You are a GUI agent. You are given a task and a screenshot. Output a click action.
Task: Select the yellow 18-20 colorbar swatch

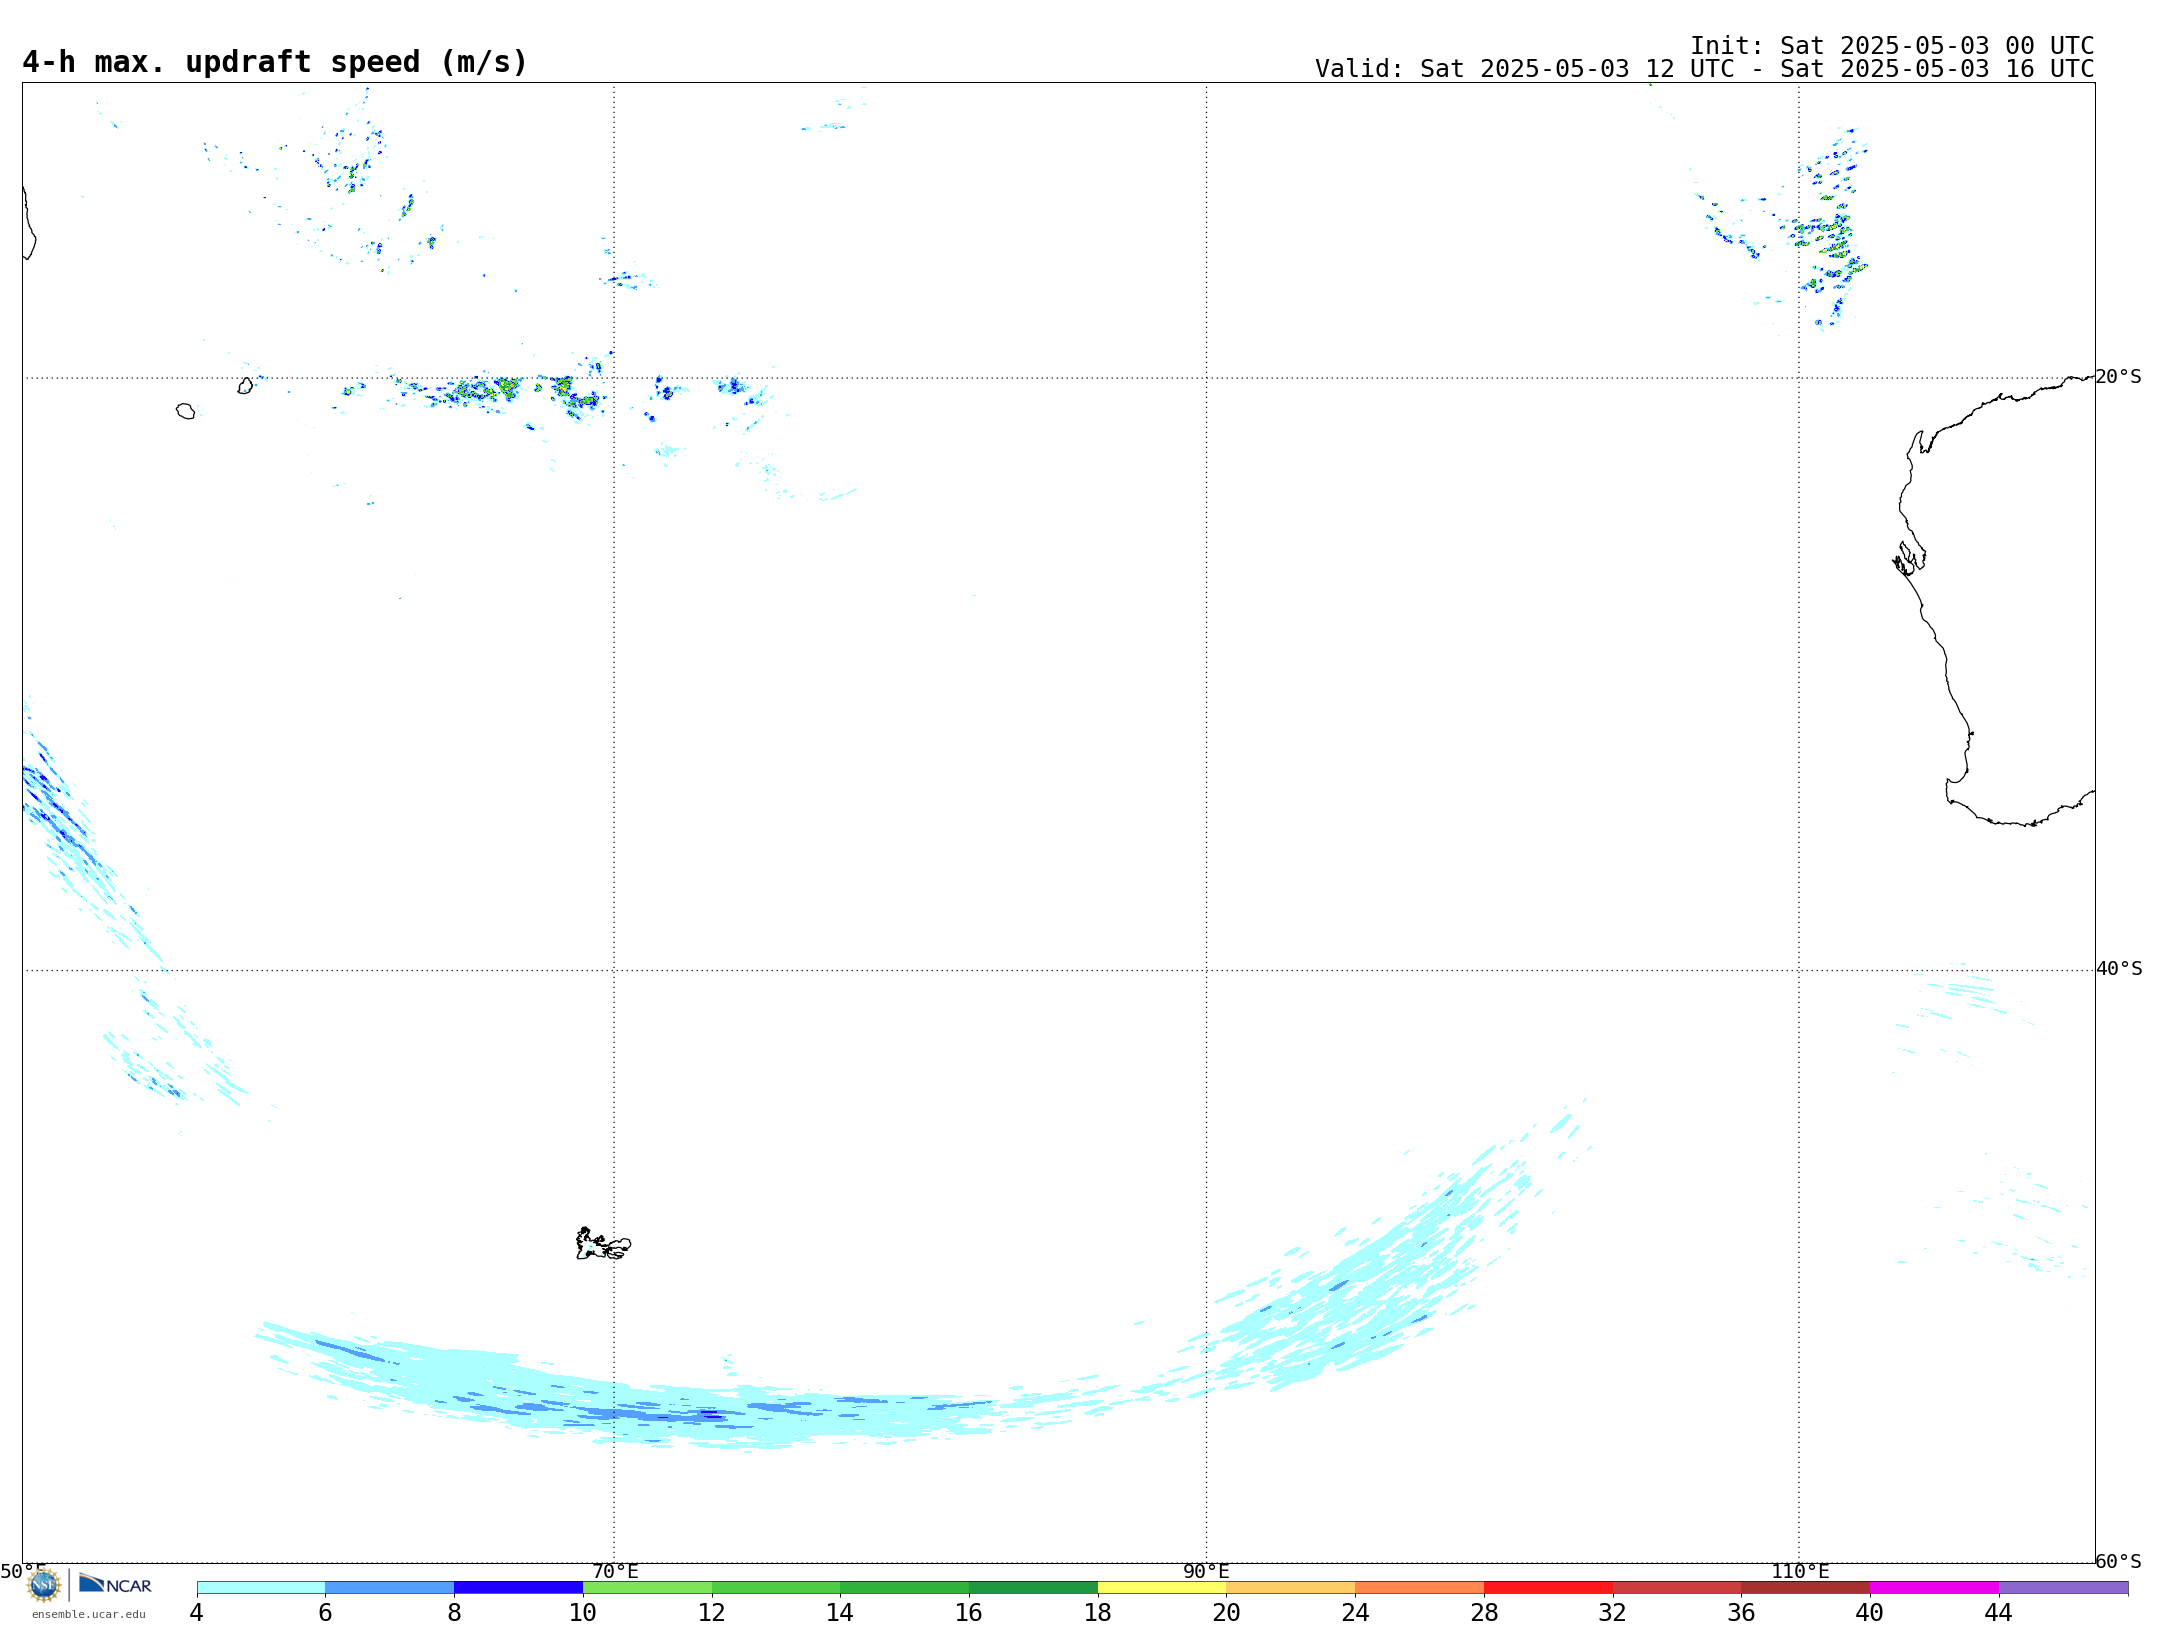click(x=1162, y=1588)
